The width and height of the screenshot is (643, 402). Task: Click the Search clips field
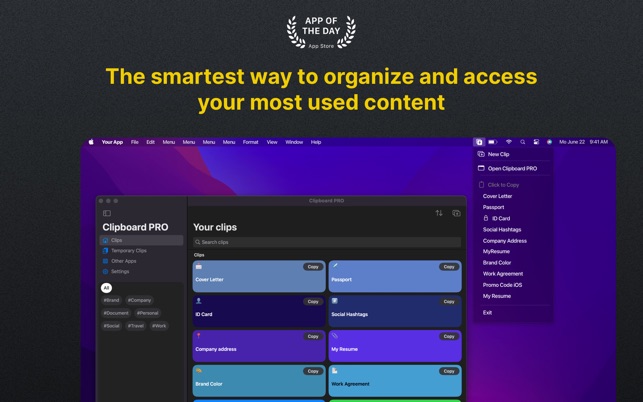(327, 242)
